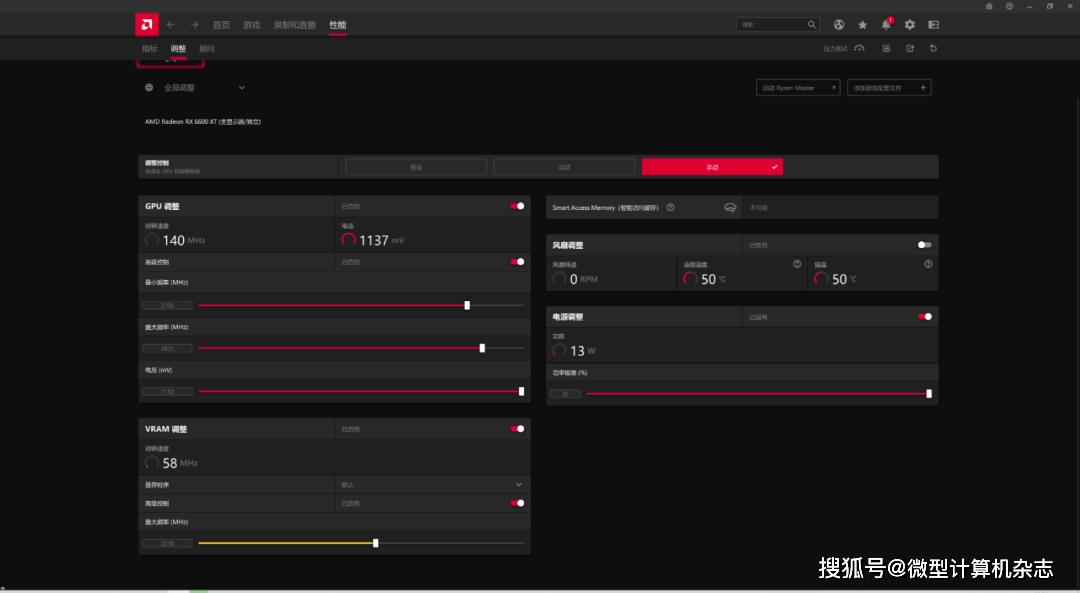Click 启动 Ryzen Master button

tap(798, 87)
